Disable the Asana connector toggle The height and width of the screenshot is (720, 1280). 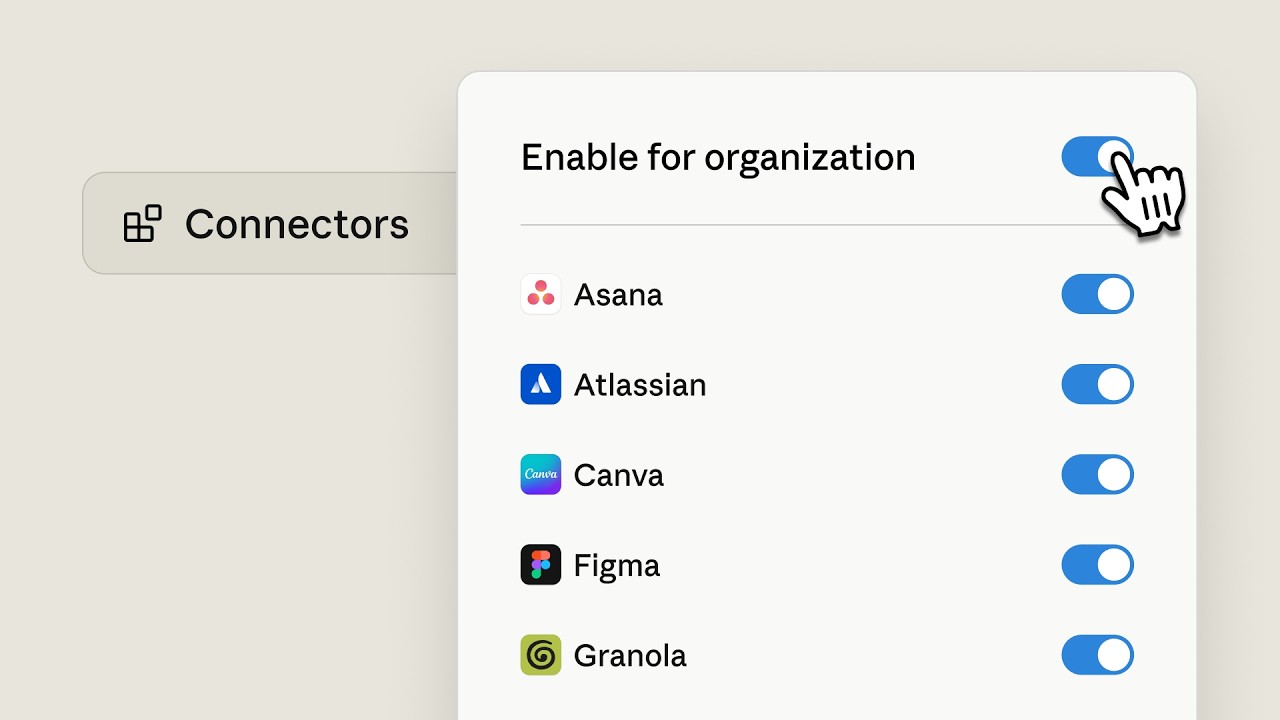1097,295
